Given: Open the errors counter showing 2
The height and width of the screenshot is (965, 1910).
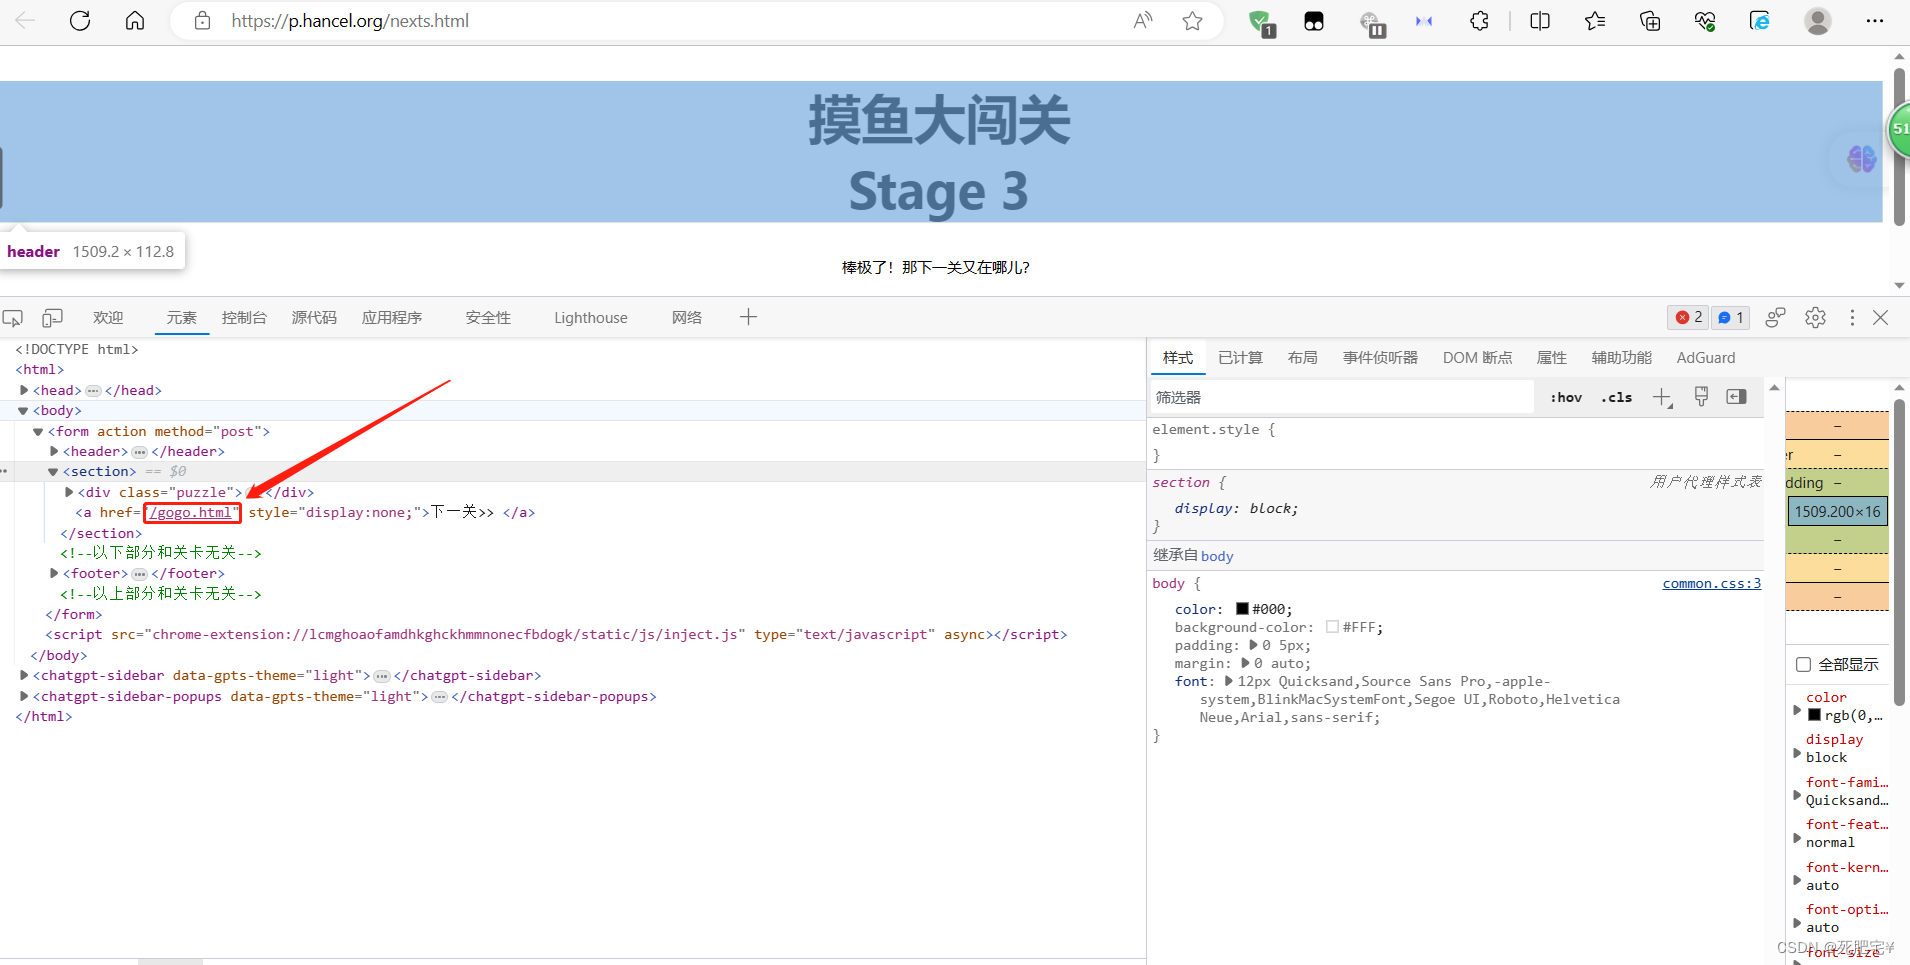Looking at the screenshot, I should [1689, 317].
